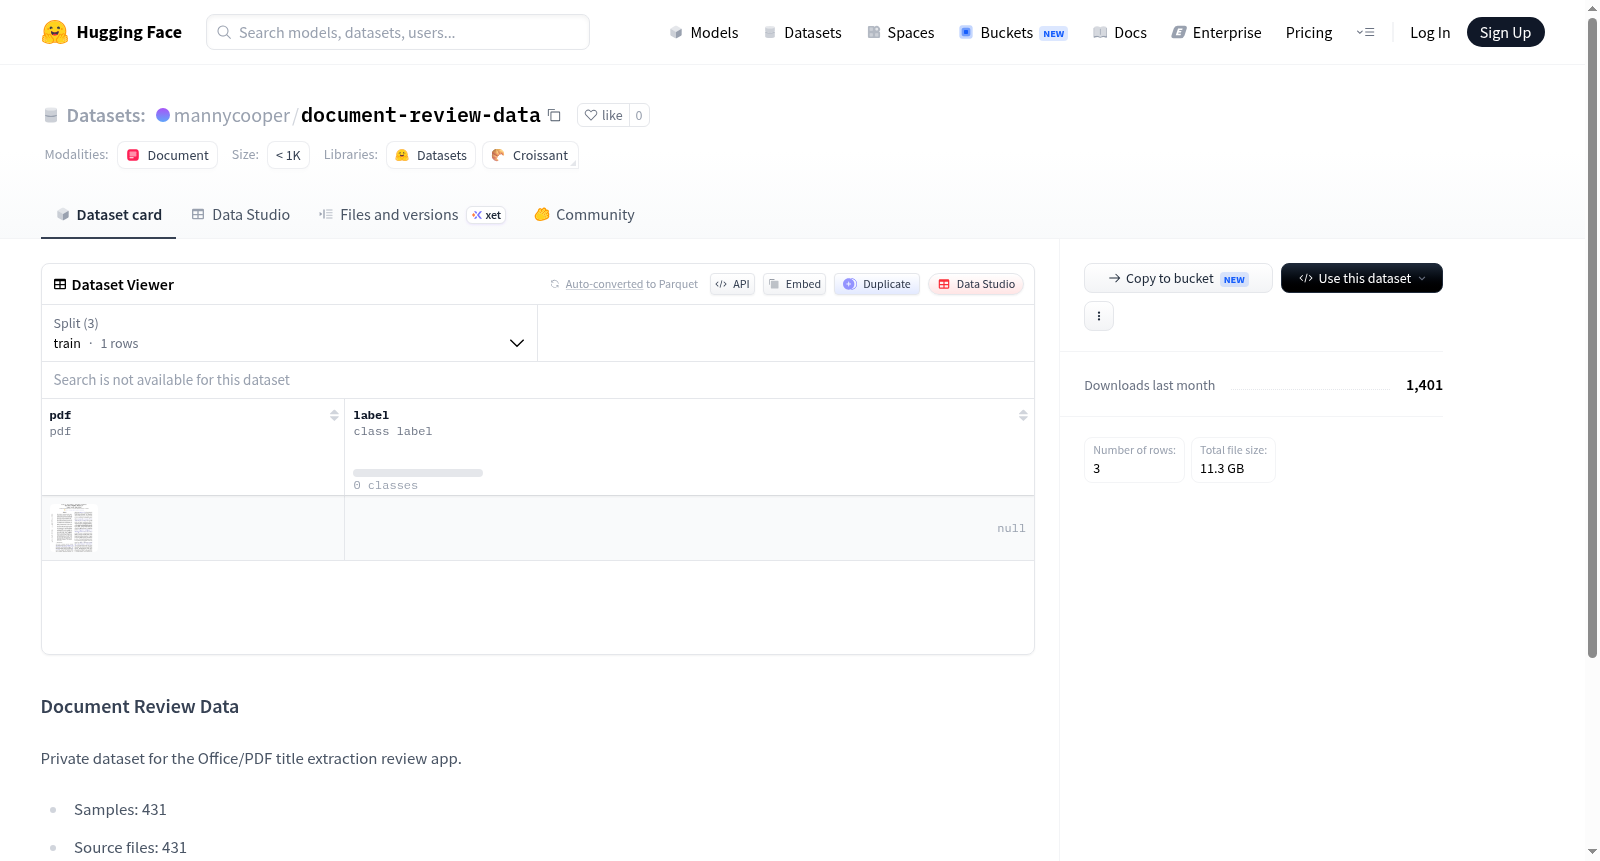This screenshot has height=861, width=1600.
Task: Open the mannycooper profile avatar
Action: (163, 115)
